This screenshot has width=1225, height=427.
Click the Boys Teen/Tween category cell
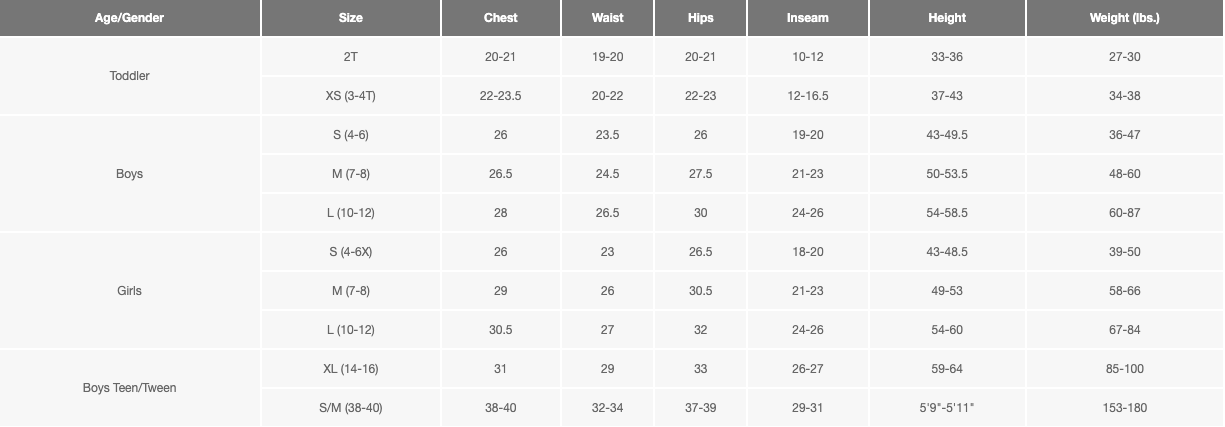(130, 388)
